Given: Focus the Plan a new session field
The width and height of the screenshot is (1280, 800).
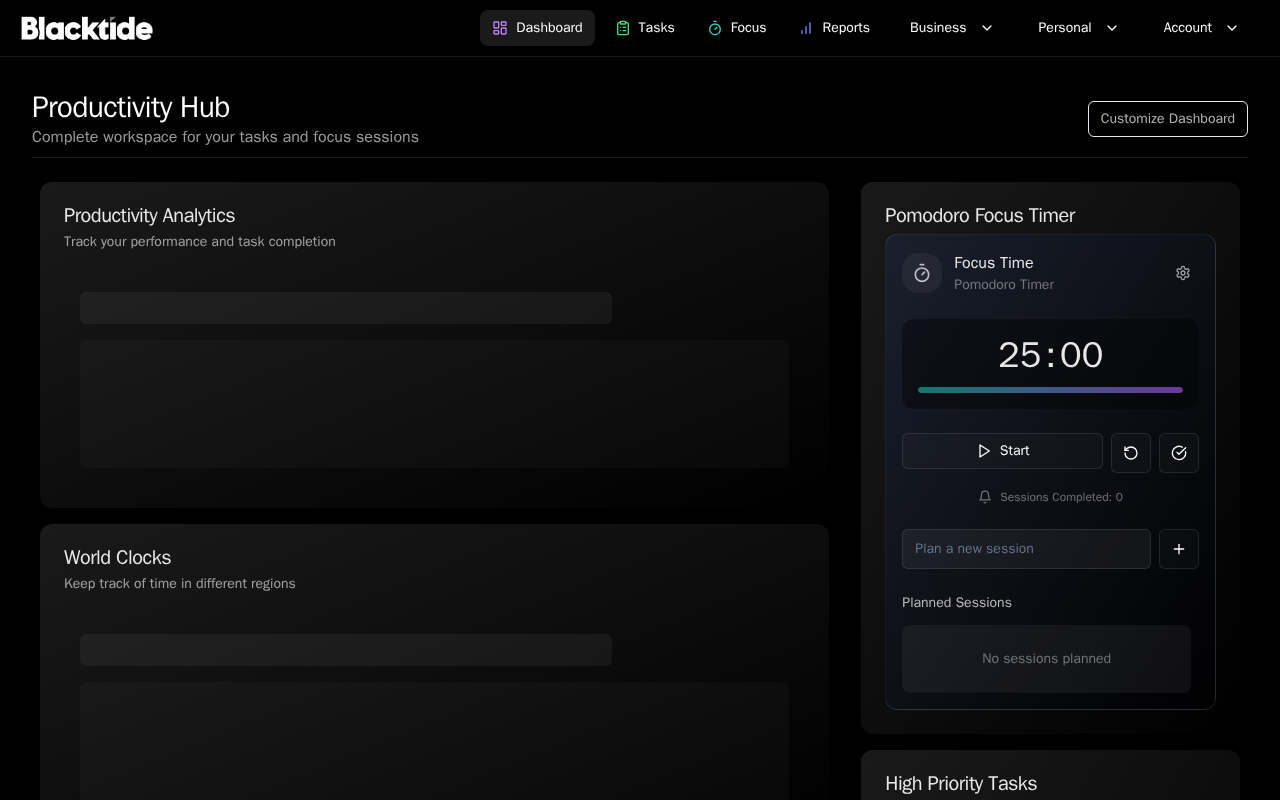Looking at the screenshot, I should point(1026,549).
